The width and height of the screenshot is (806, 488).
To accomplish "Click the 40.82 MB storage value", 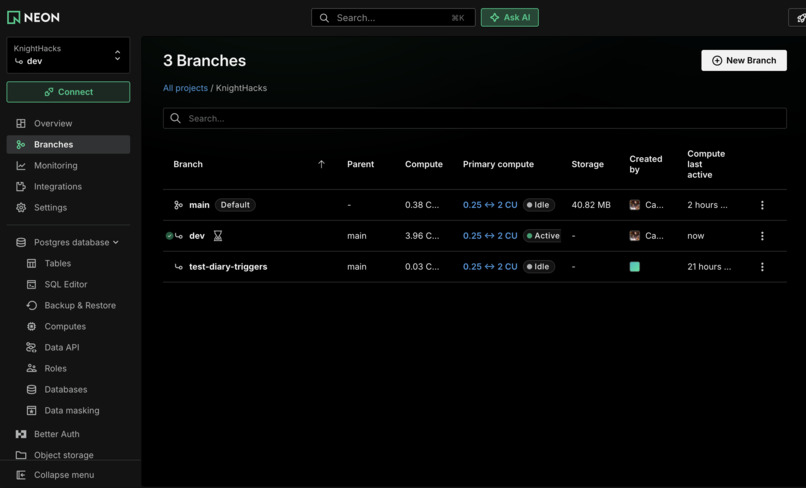I will 591,205.
